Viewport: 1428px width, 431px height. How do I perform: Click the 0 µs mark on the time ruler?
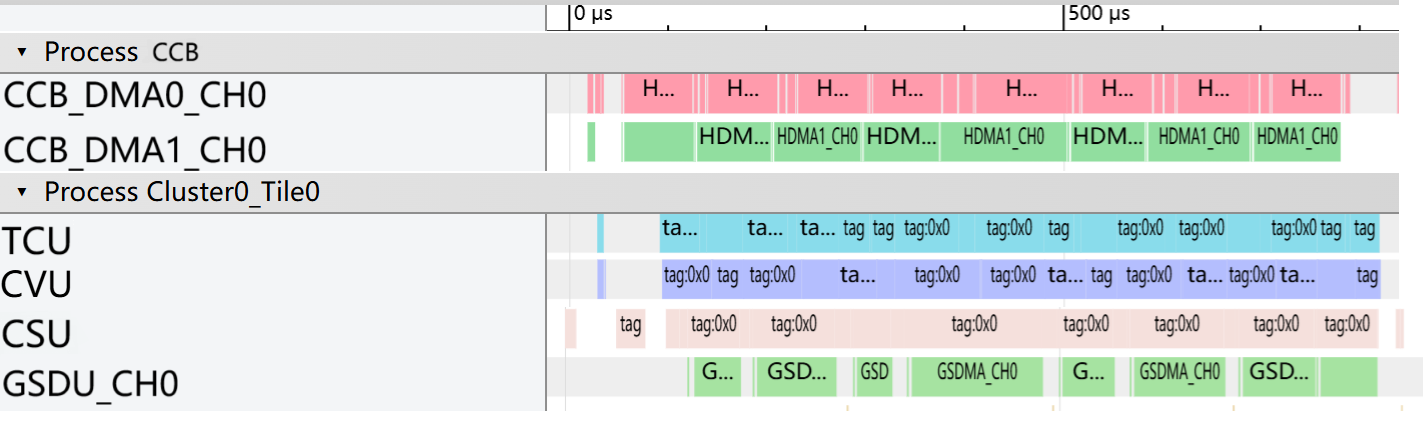[x=592, y=14]
